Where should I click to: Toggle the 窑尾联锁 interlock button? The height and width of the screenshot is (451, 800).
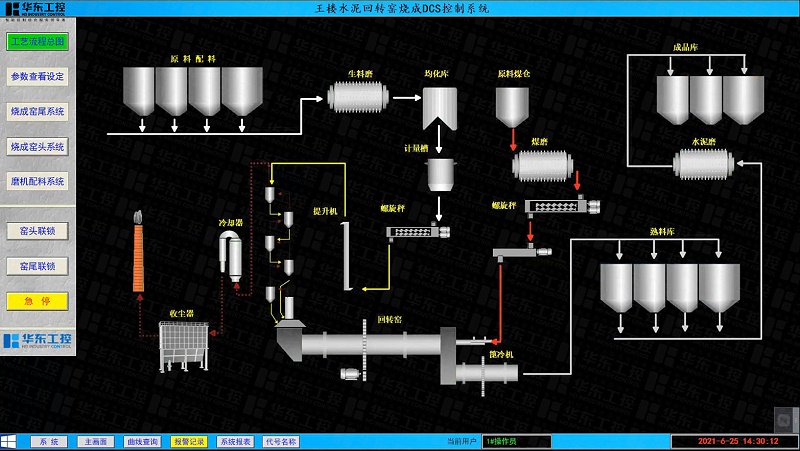coord(37,266)
